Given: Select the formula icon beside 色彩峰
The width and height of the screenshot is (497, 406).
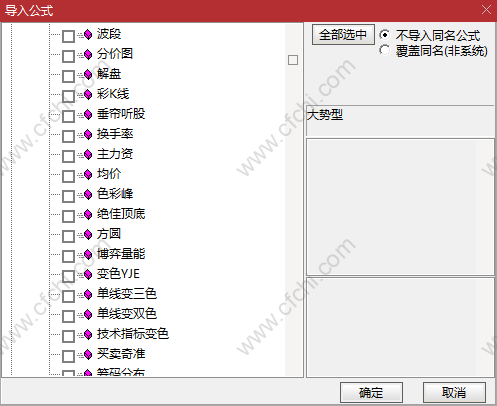Looking at the screenshot, I should pos(88,194).
